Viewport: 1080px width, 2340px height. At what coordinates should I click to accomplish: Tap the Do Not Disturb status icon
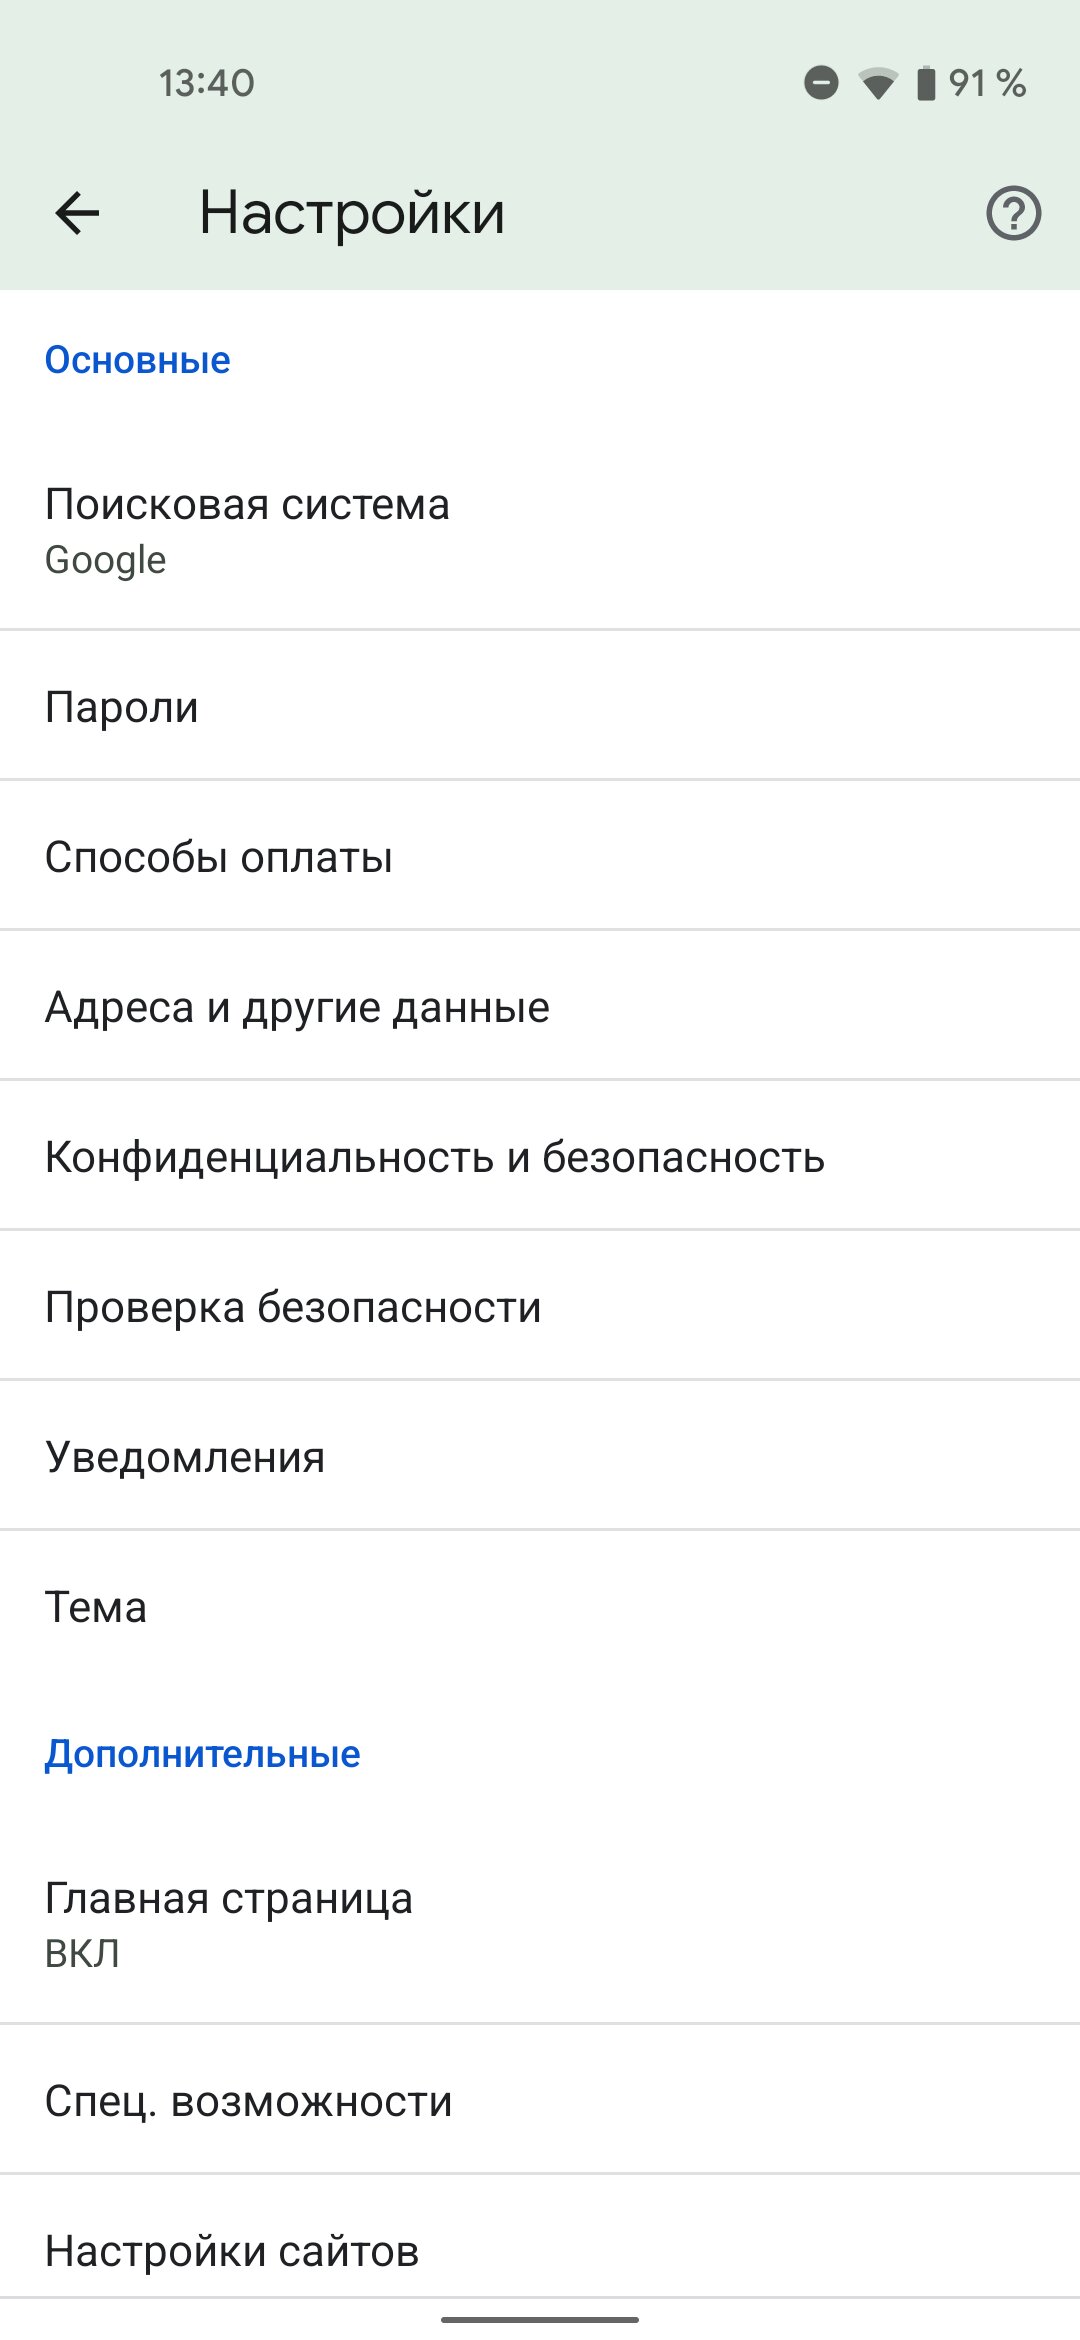[x=821, y=83]
